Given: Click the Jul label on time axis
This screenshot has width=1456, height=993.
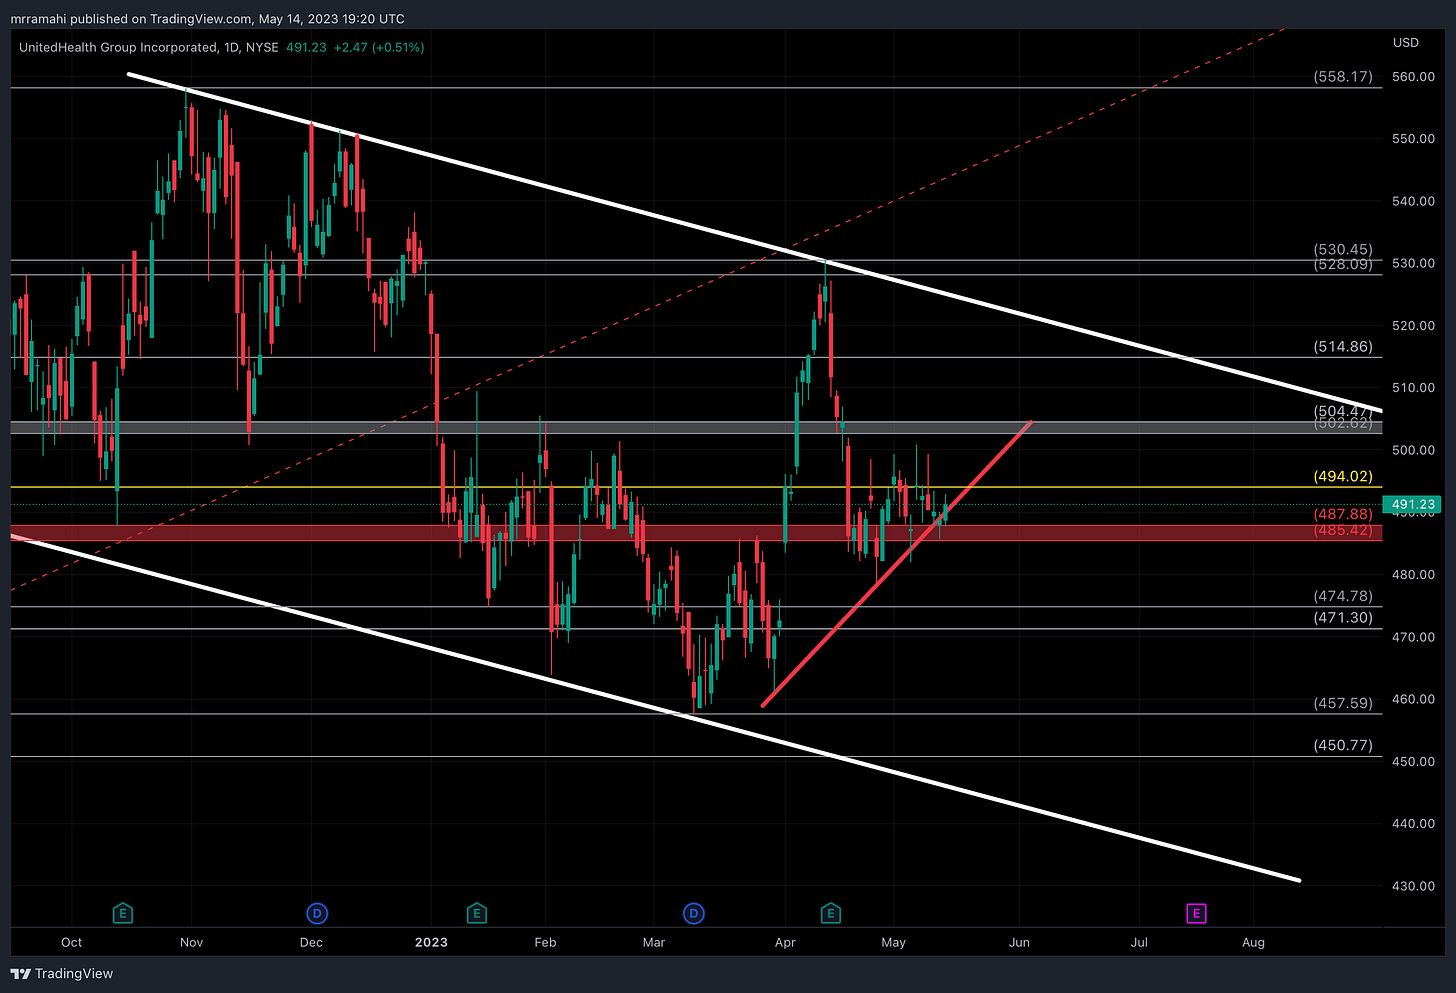Looking at the screenshot, I should point(1139,942).
